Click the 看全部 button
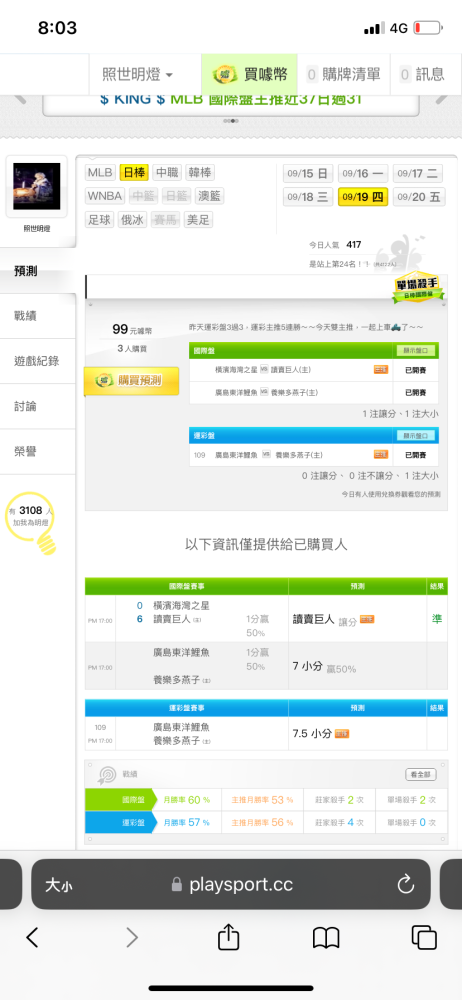The height and width of the screenshot is (1000, 462). point(421,775)
